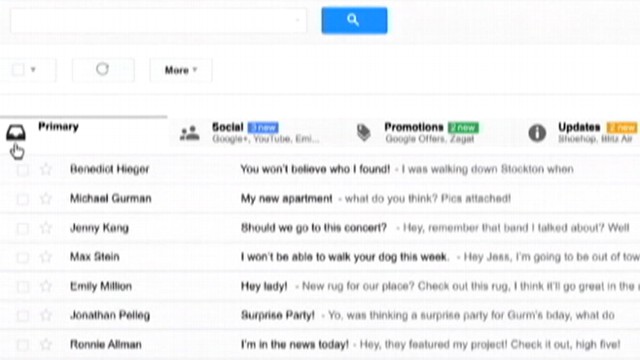This screenshot has height=360, width=640.
Task: Click the Primary inbox tray icon
Action: click(x=16, y=133)
